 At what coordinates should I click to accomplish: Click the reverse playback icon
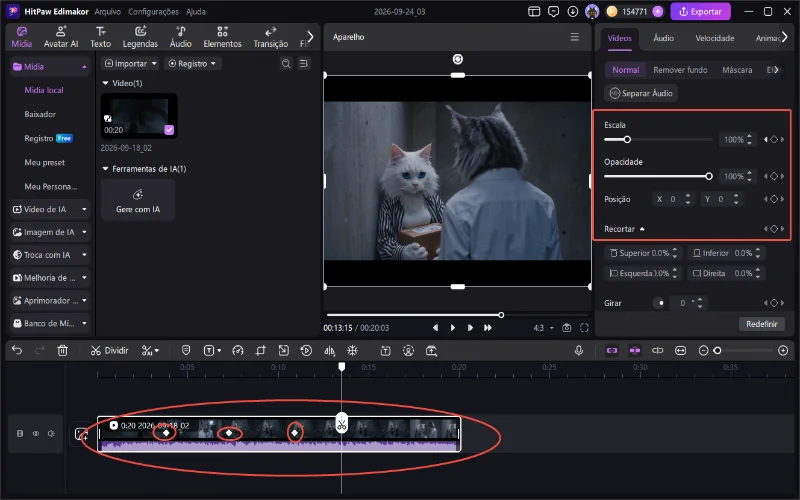[x=306, y=351]
